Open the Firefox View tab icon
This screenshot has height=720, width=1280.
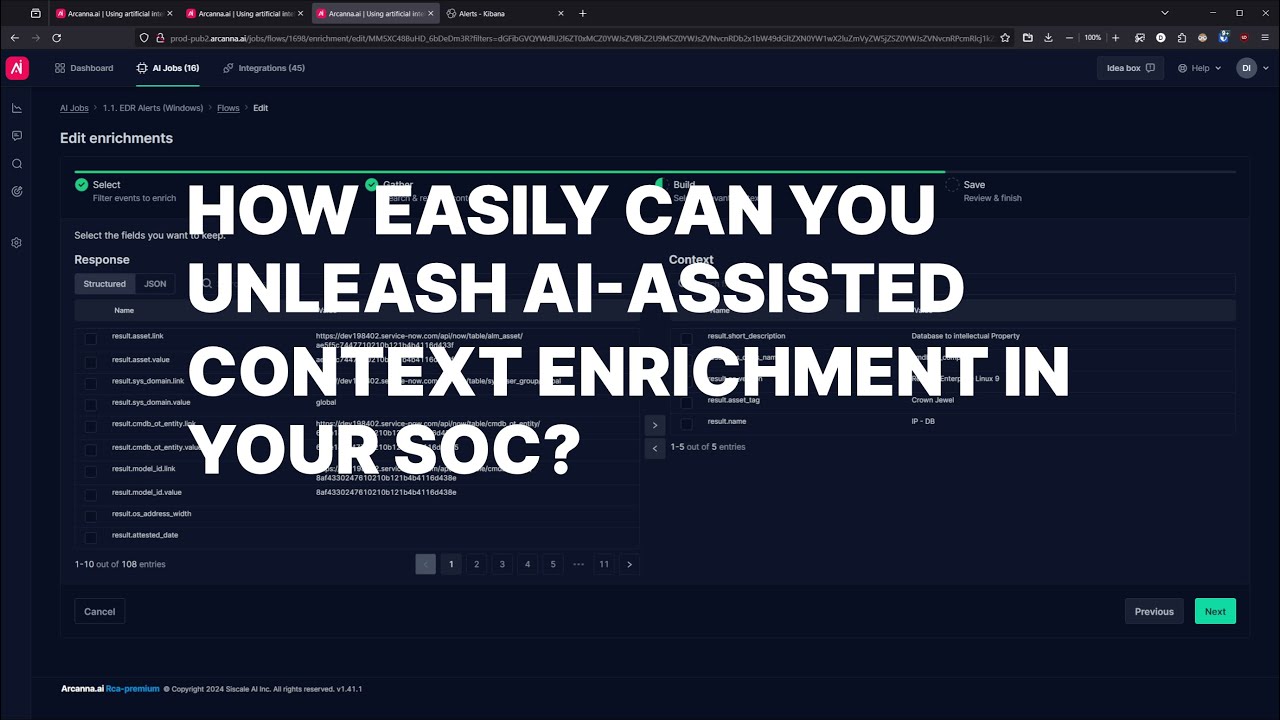[36, 13]
